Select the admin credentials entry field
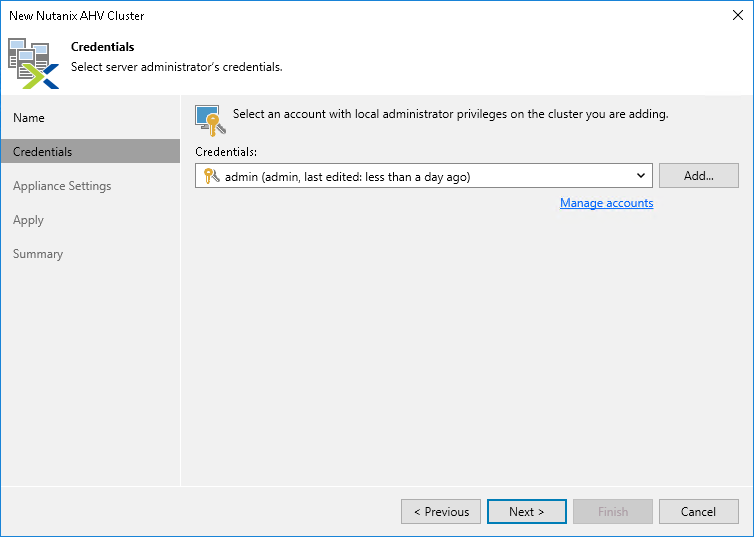Viewport: 754px width, 537px height. (424, 175)
